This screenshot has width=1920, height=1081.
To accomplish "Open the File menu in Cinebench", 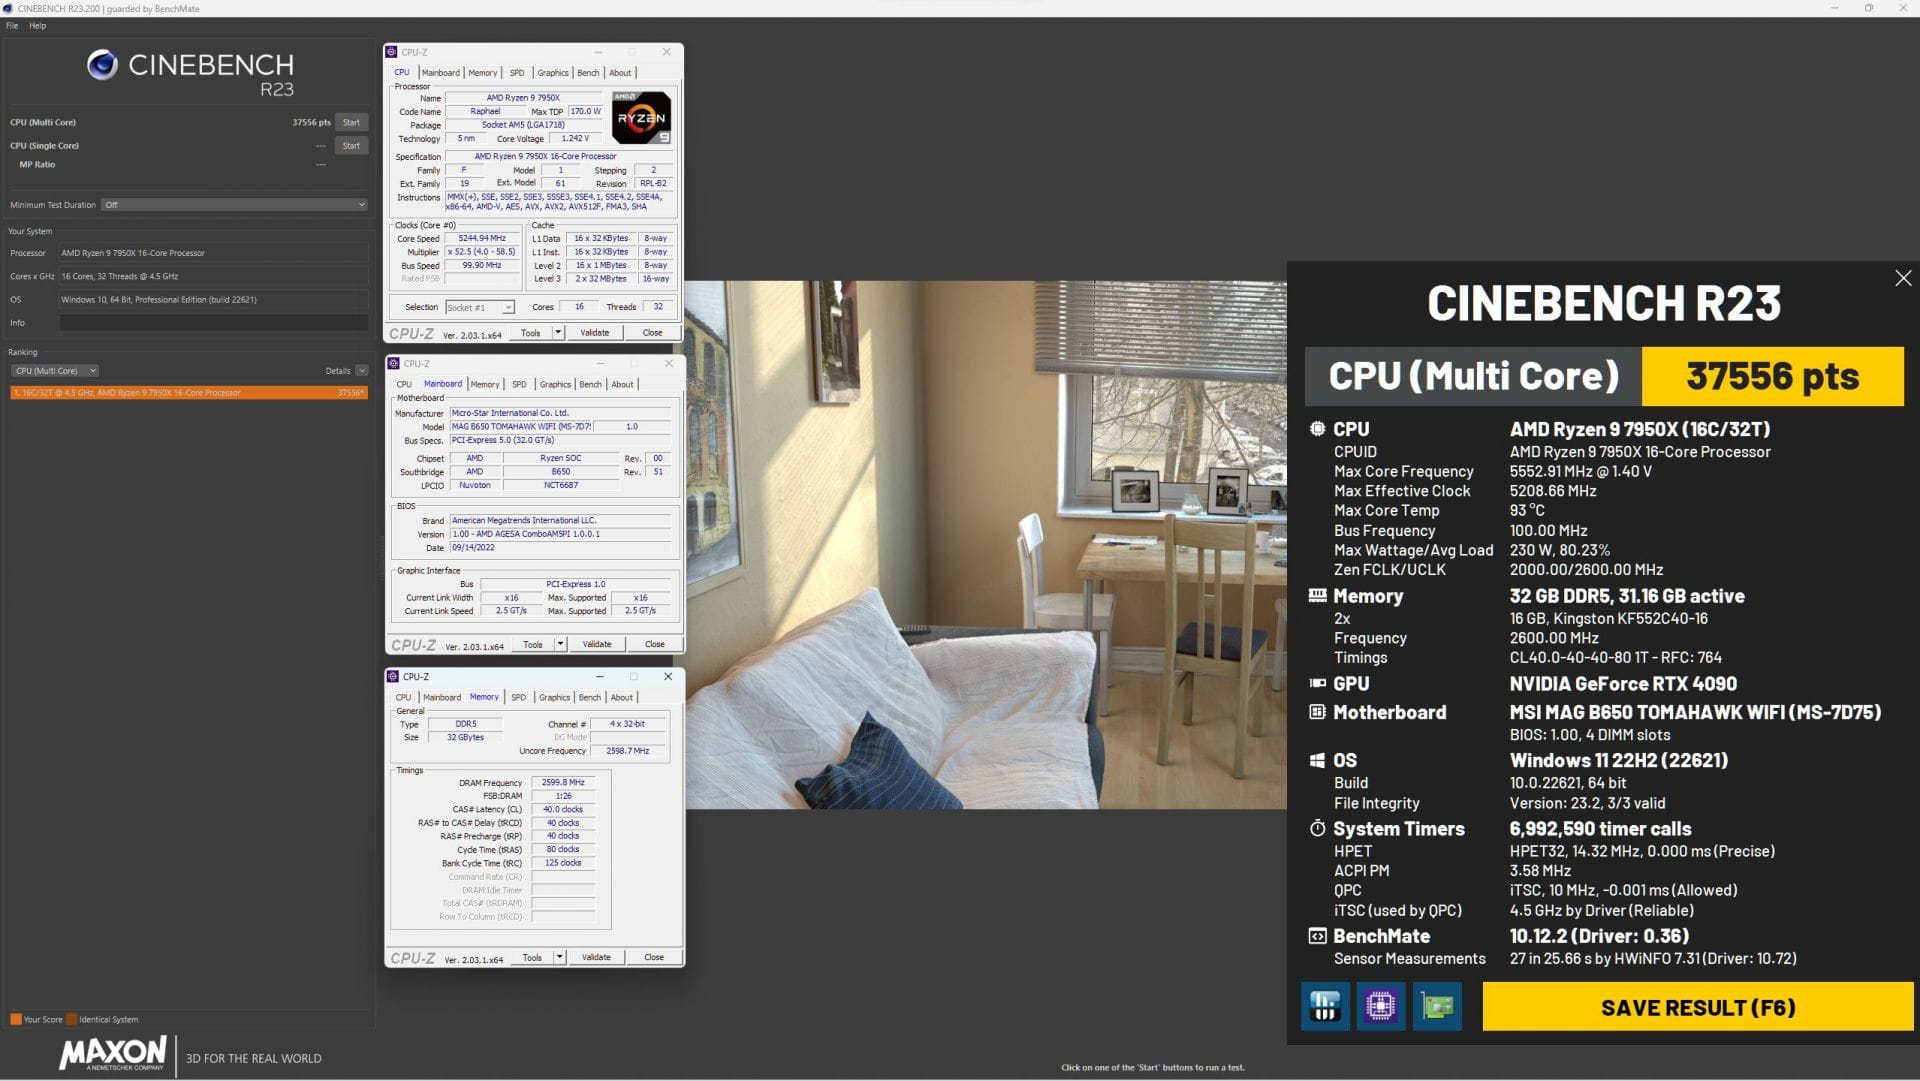I will 11,25.
